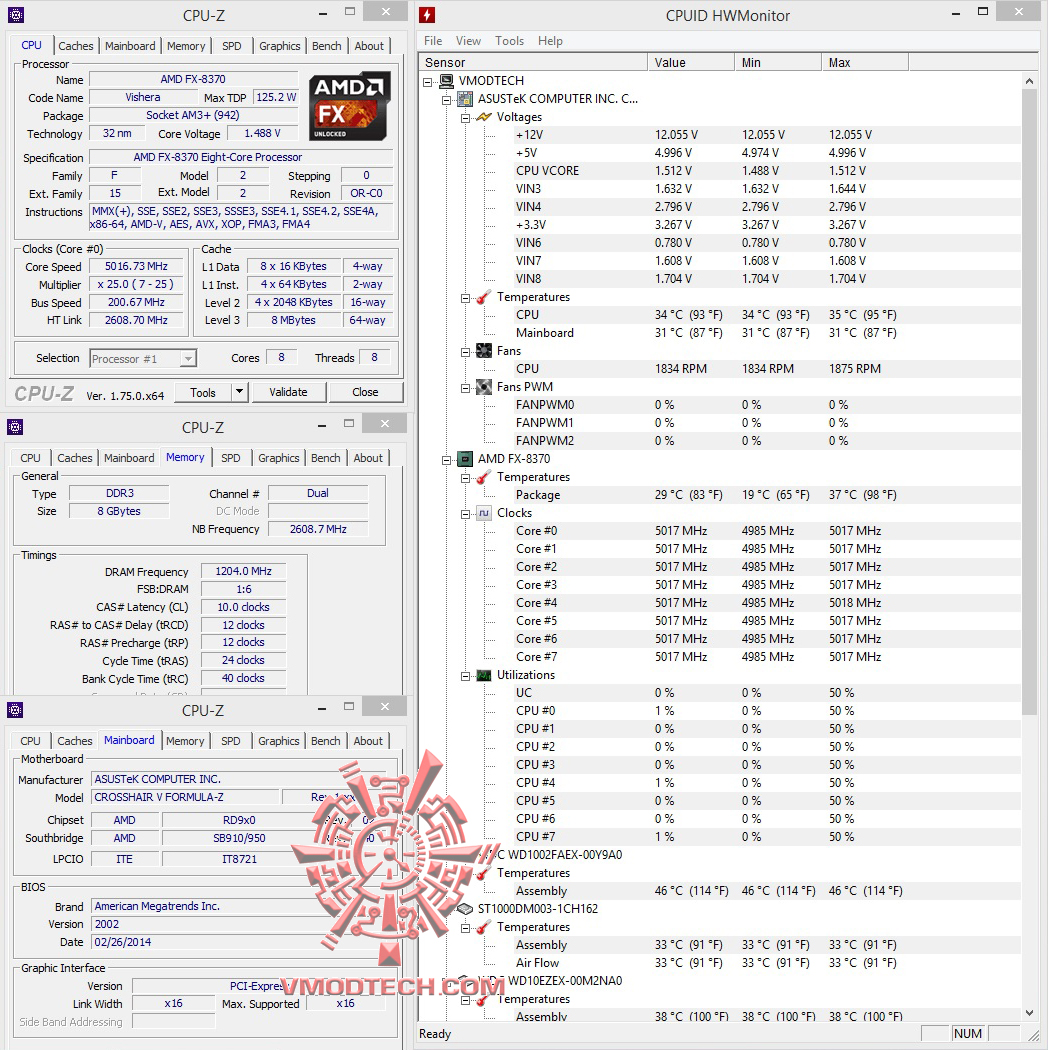This screenshot has width=1048, height=1050.
Task: Select the CPU VCORE row
Action: pos(767,171)
